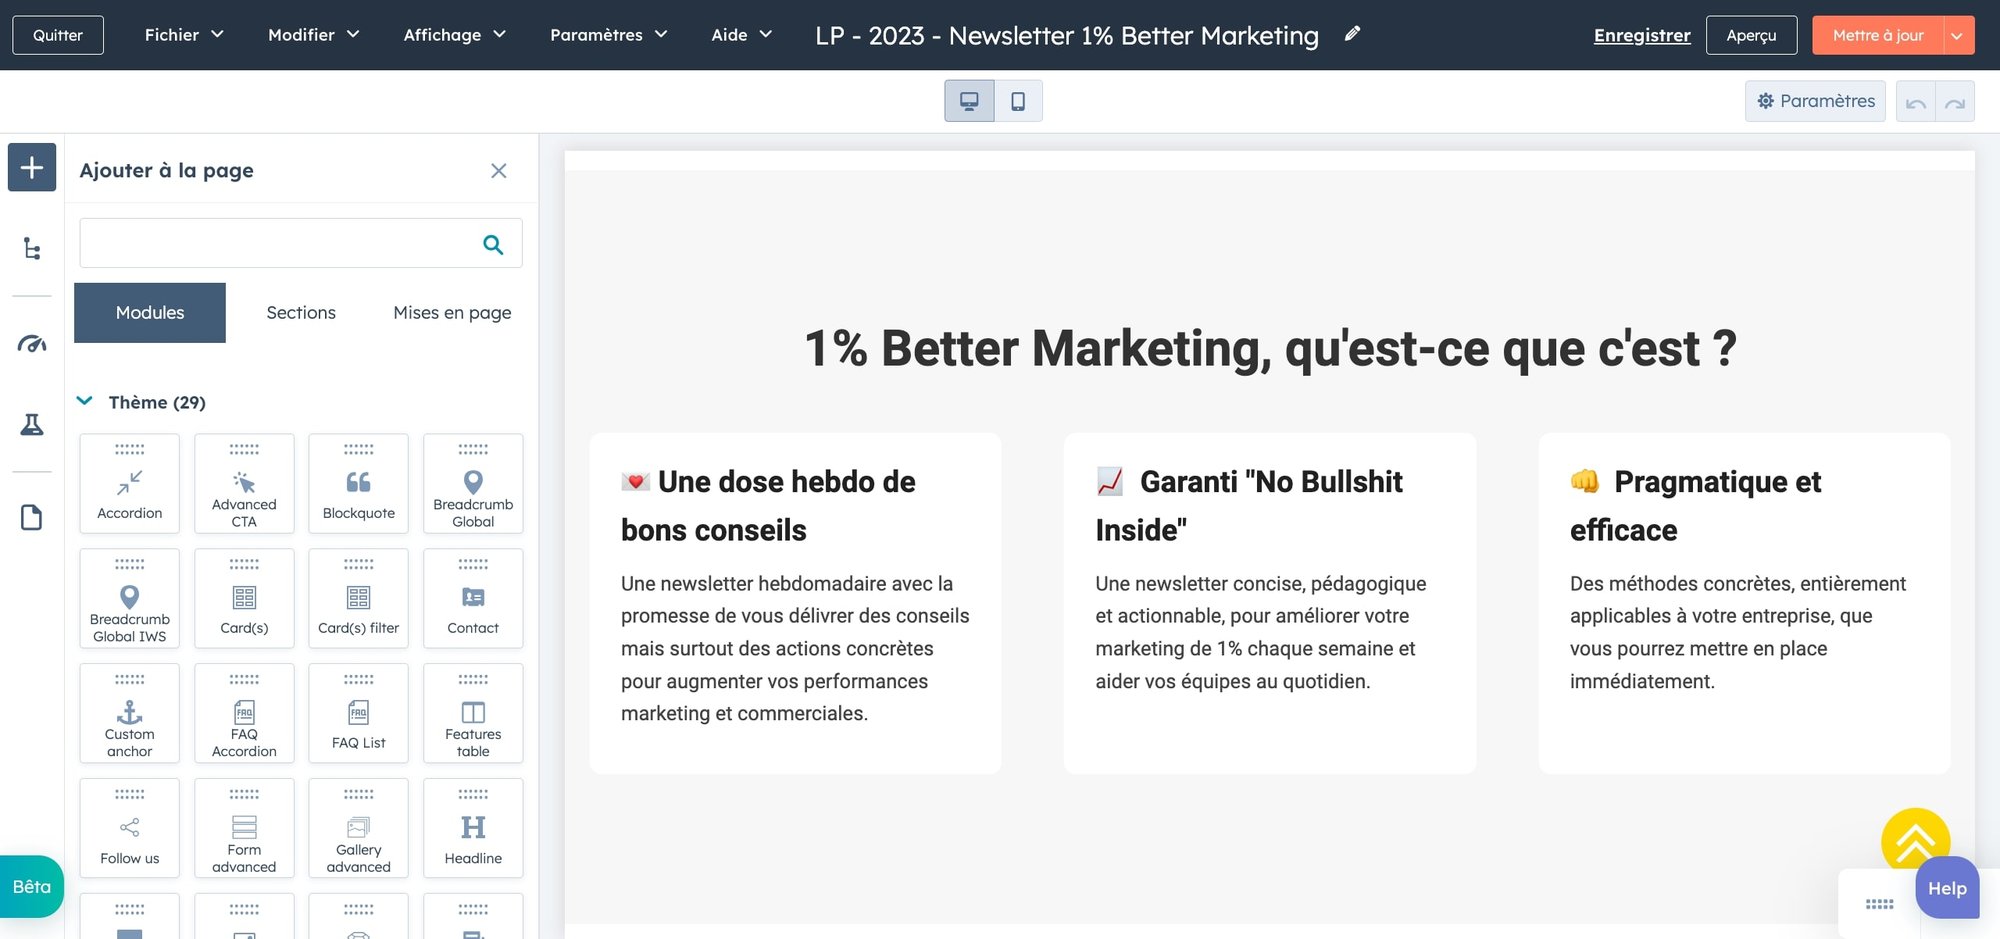
Task: Open the Help chat button
Action: pyautogui.click(x=1947, y=888)
